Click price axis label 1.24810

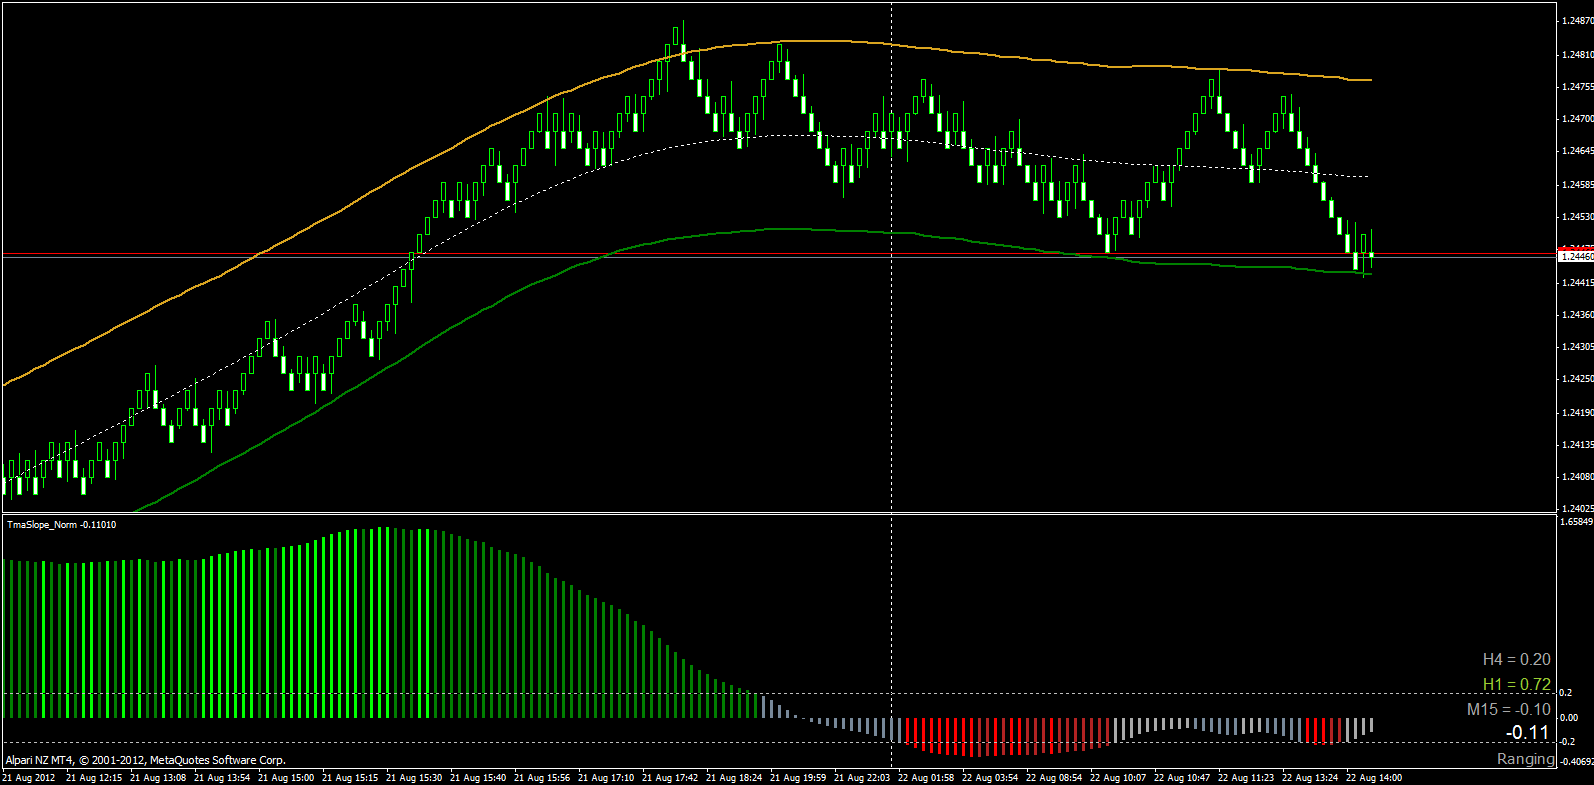[1577, 54]
